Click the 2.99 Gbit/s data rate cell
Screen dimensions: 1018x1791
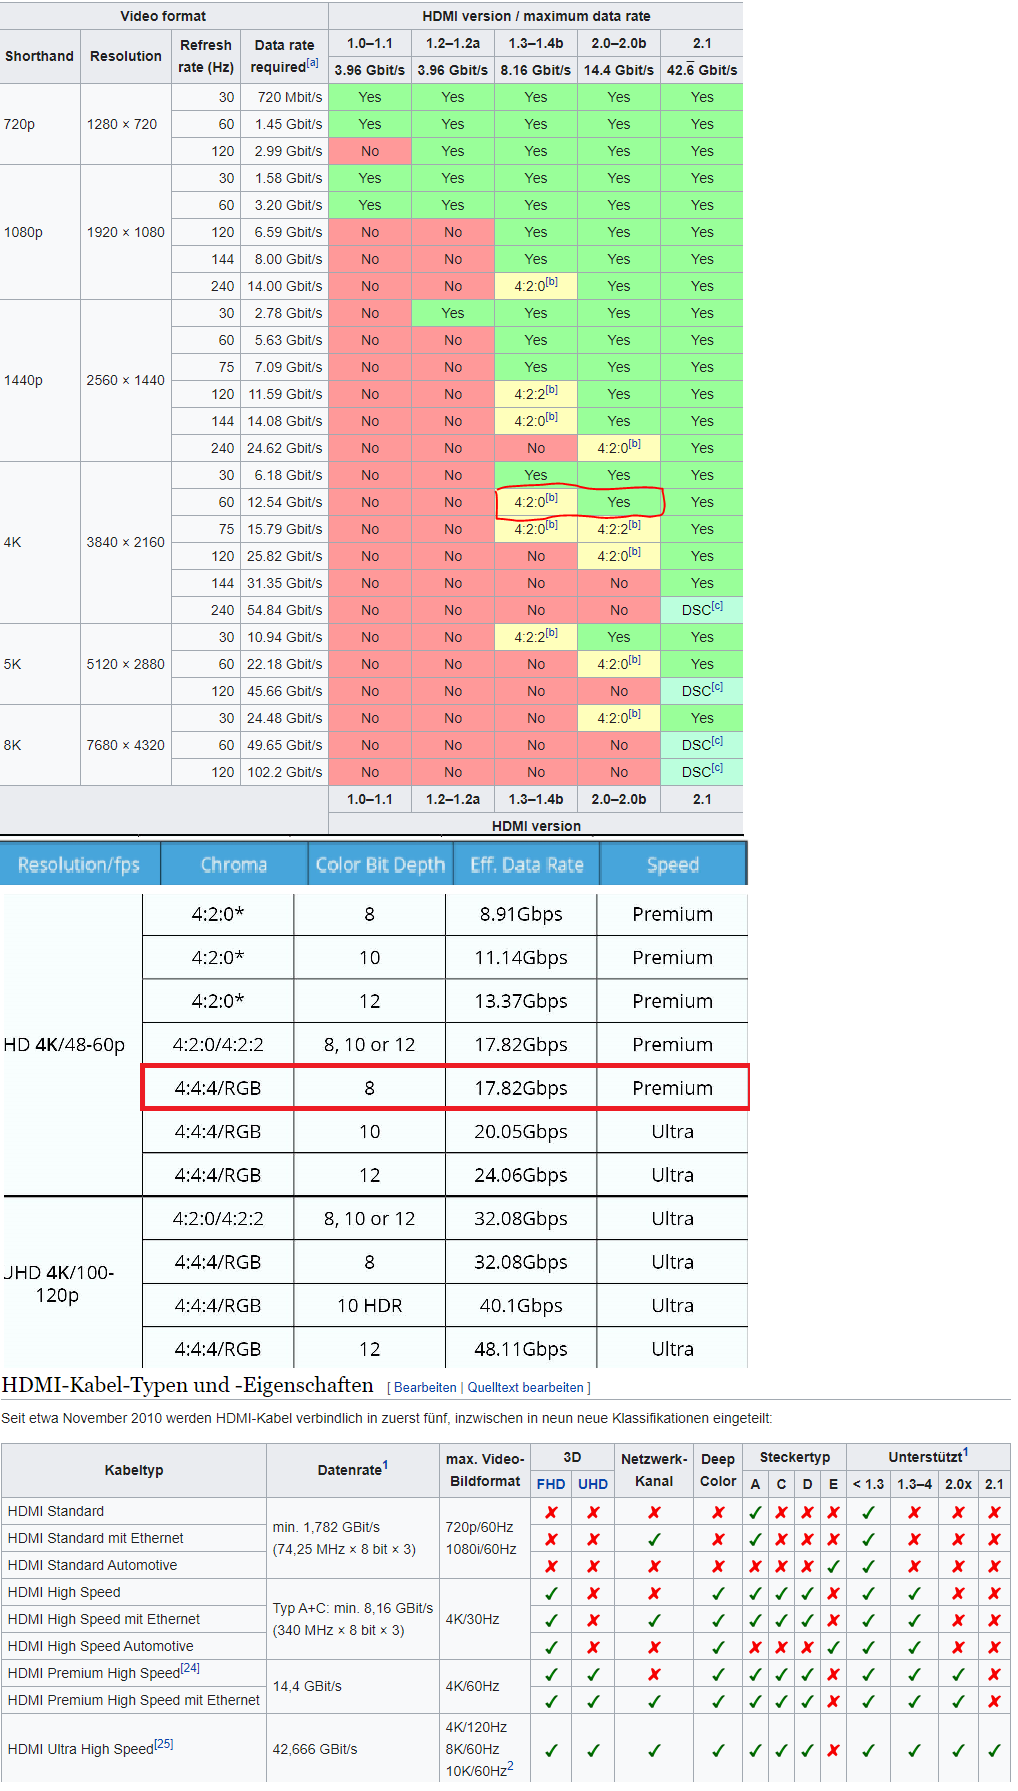pyautogui.click(x=285, y=151)
